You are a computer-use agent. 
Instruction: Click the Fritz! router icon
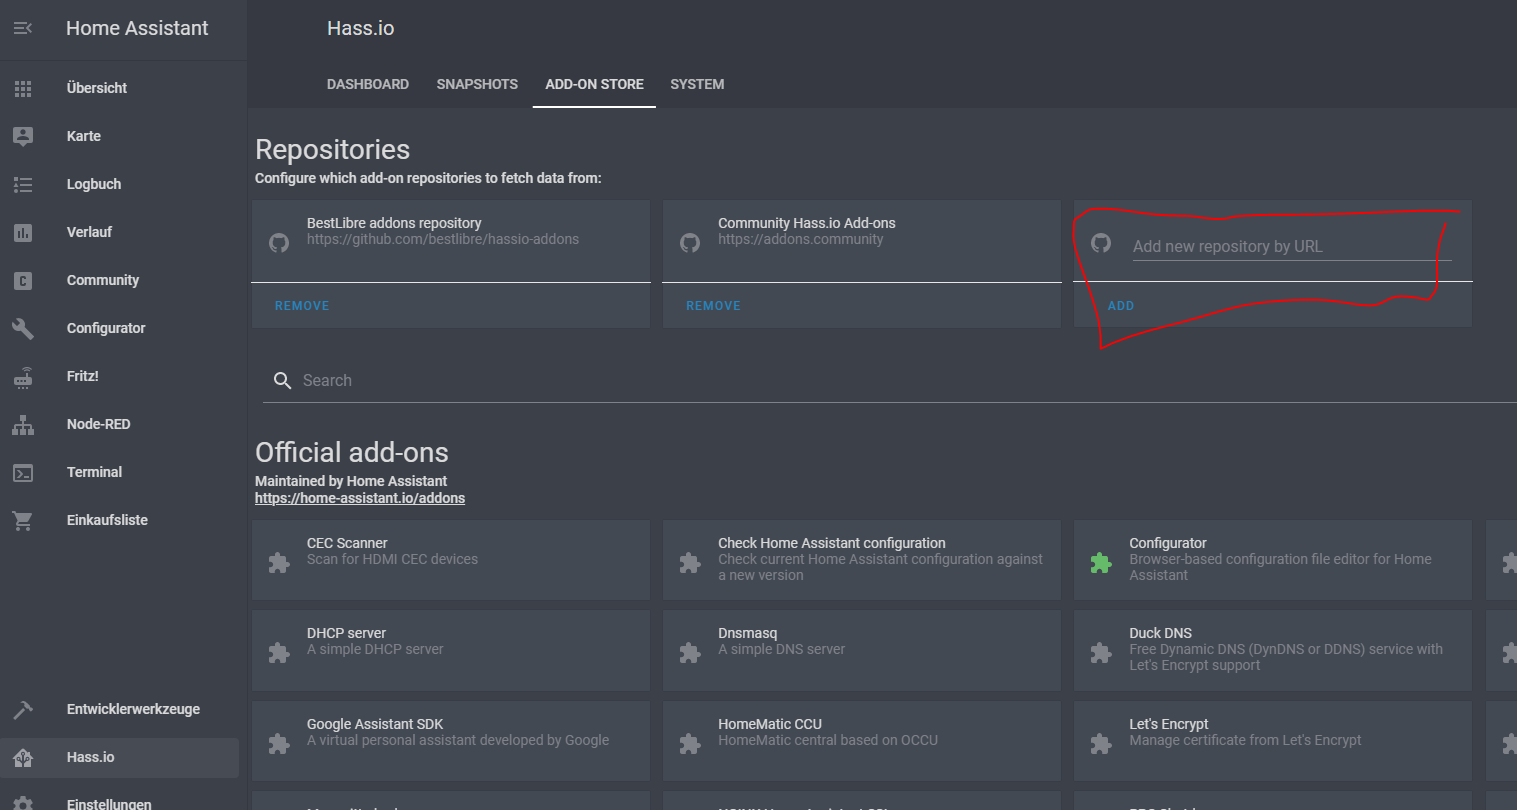(x=23, y=376)
